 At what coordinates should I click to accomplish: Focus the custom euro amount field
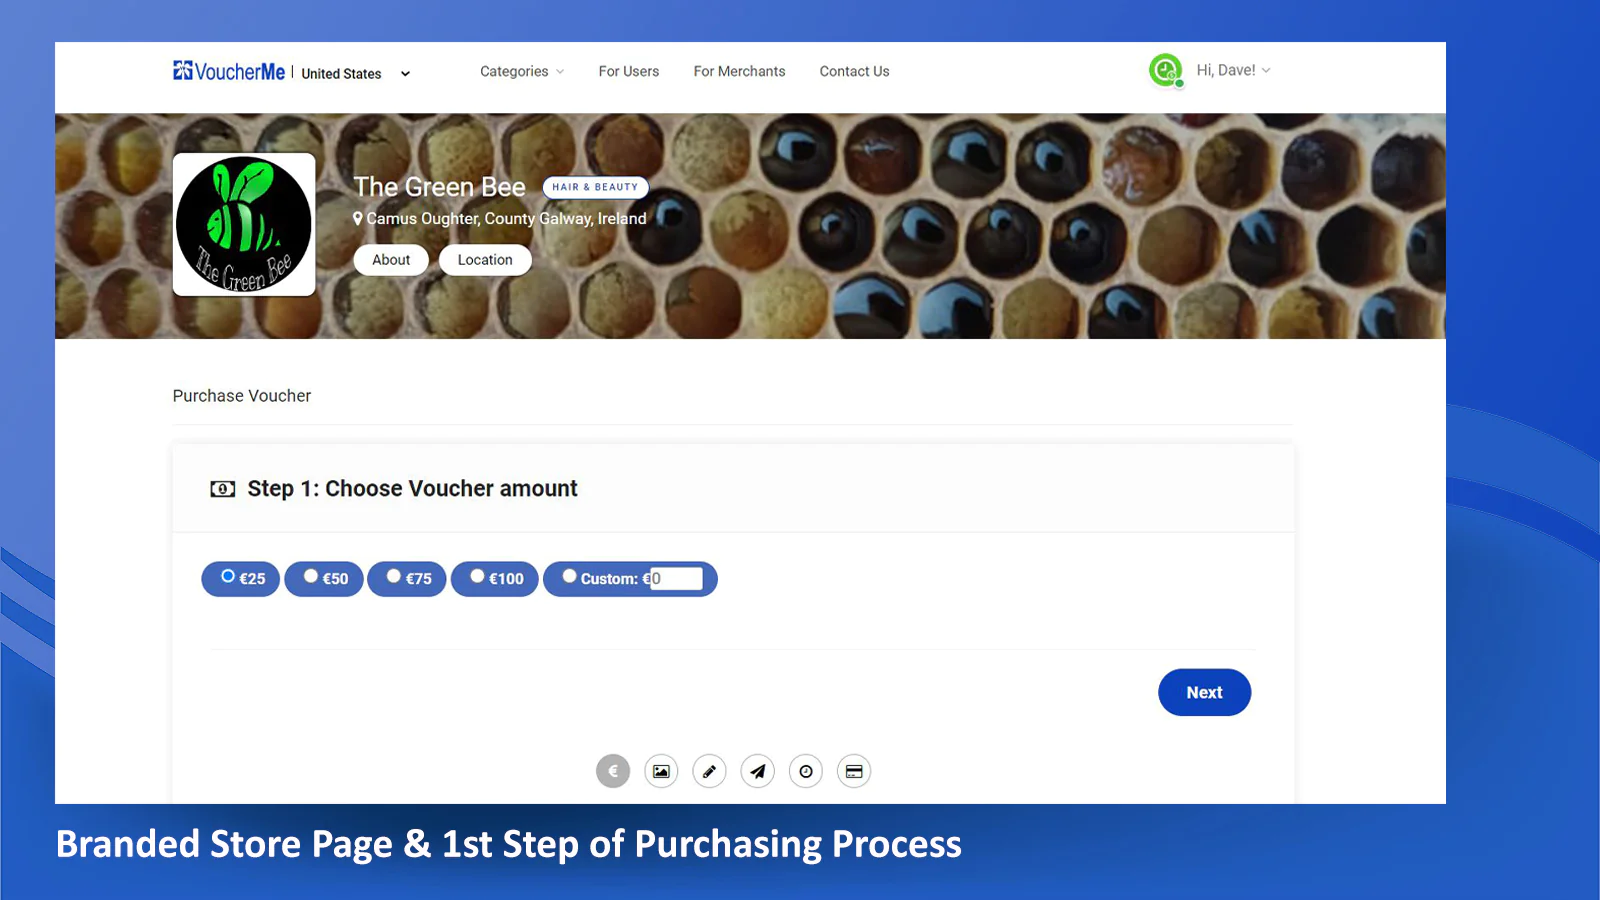pyautogui.click(x=676, y=579)
